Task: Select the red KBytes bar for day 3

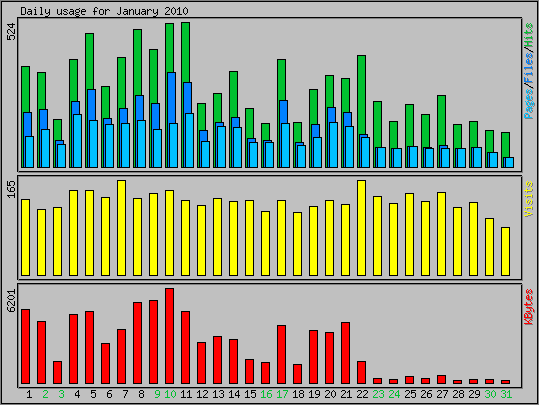Action: click(x=57, y=372)
